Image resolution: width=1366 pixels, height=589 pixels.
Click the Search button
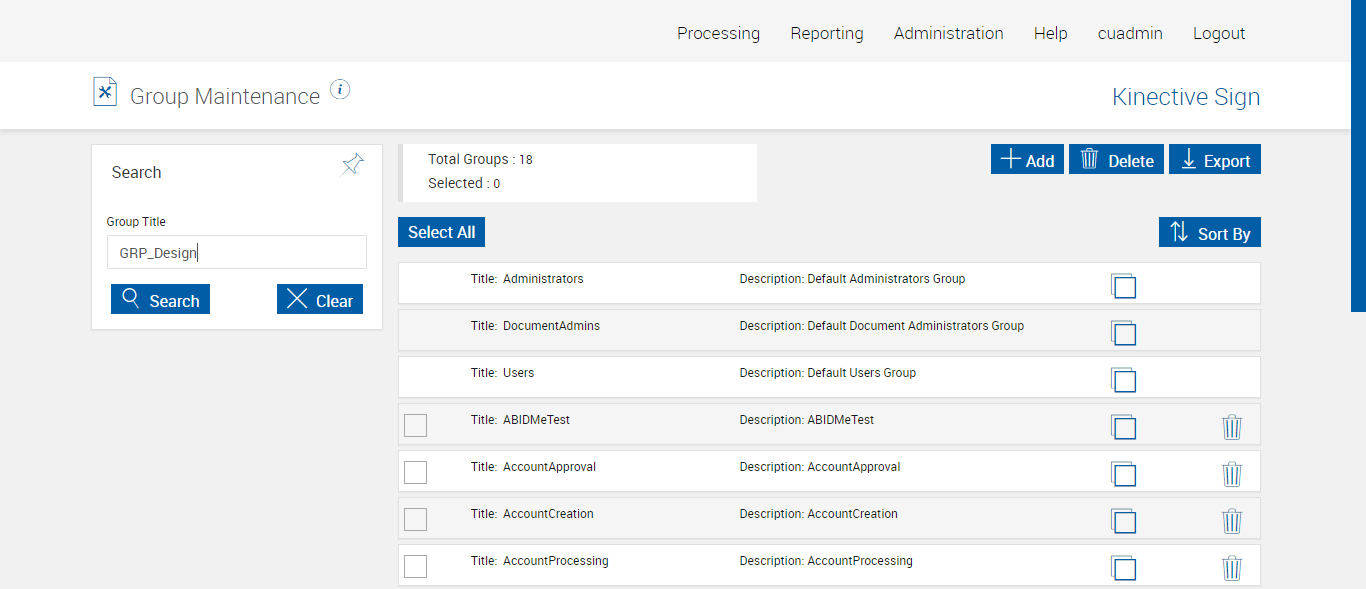pyautogui.click(x=160, y=300)
